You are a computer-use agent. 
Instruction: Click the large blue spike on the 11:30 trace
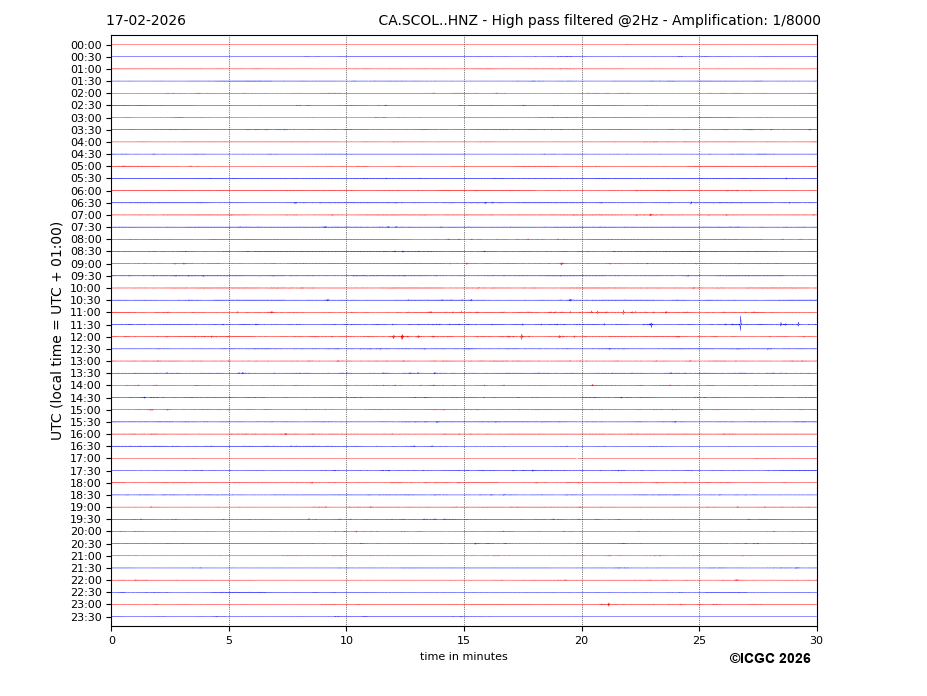click(x=740, y=323)
